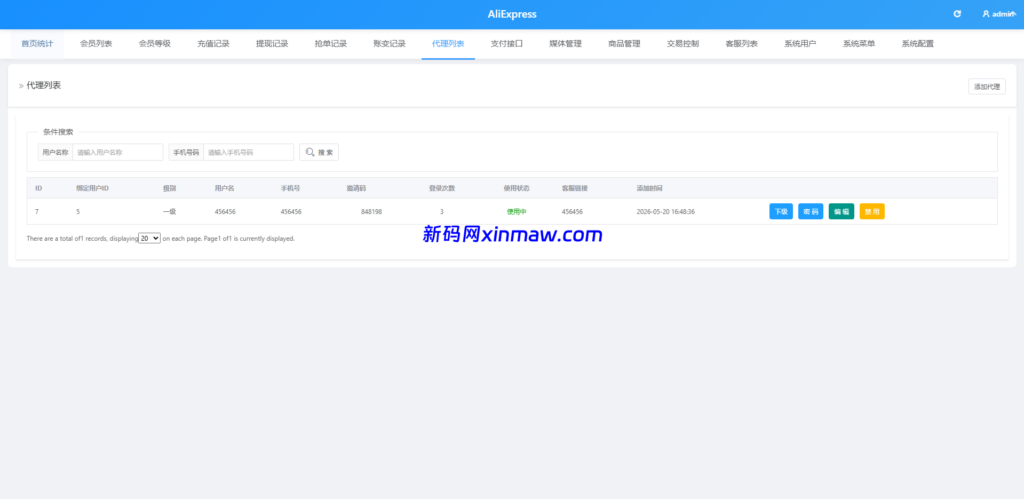Click the 密码 button for agent 7
This screenshot has height=499, width=1024.
[x=810, y=212]
